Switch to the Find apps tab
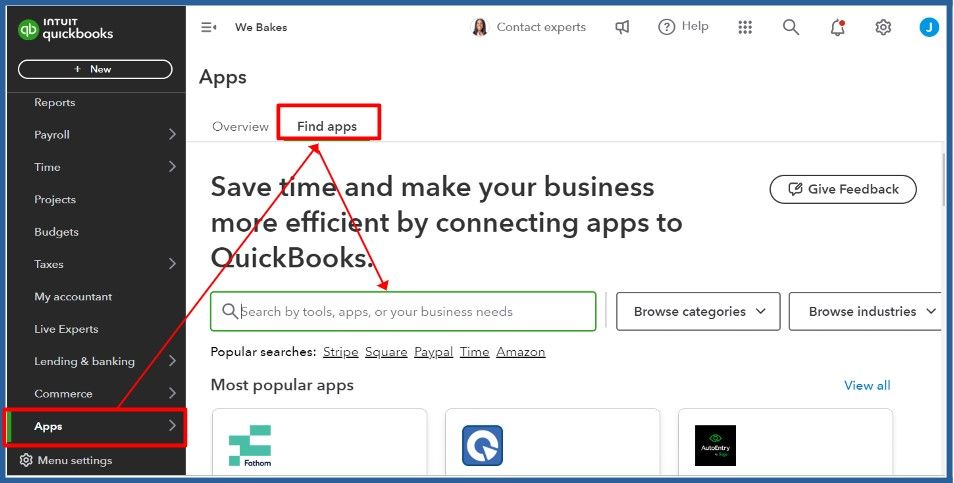Viewport: 954px width, 483px height. pyautogui.click(x=327, y=127)
